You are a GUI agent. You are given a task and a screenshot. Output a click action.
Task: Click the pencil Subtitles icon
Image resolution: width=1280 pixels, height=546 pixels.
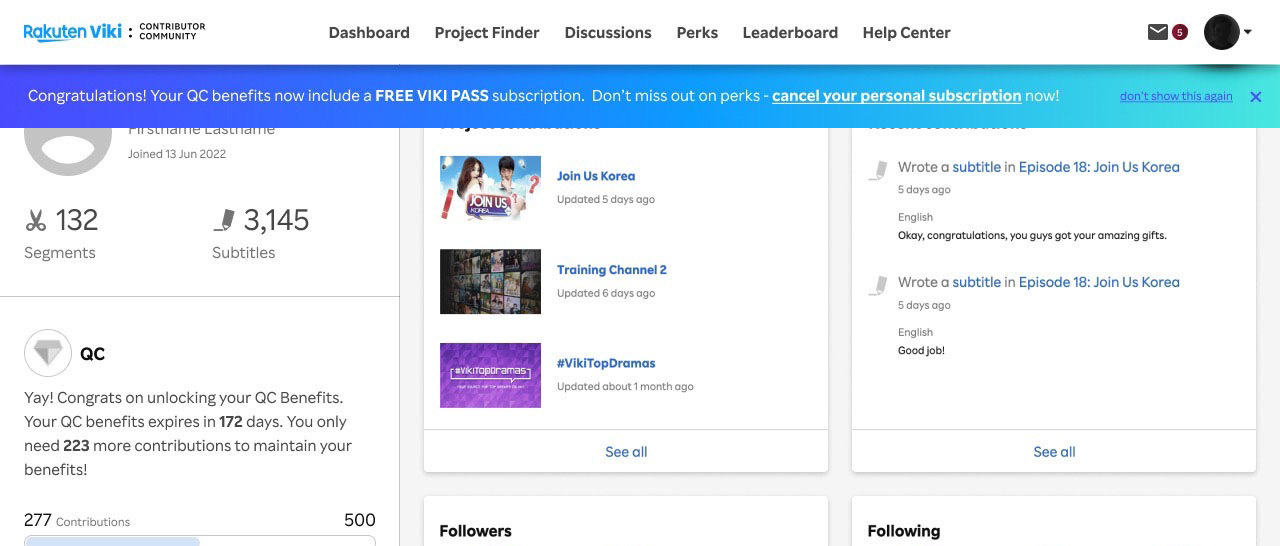pos(224,220)
